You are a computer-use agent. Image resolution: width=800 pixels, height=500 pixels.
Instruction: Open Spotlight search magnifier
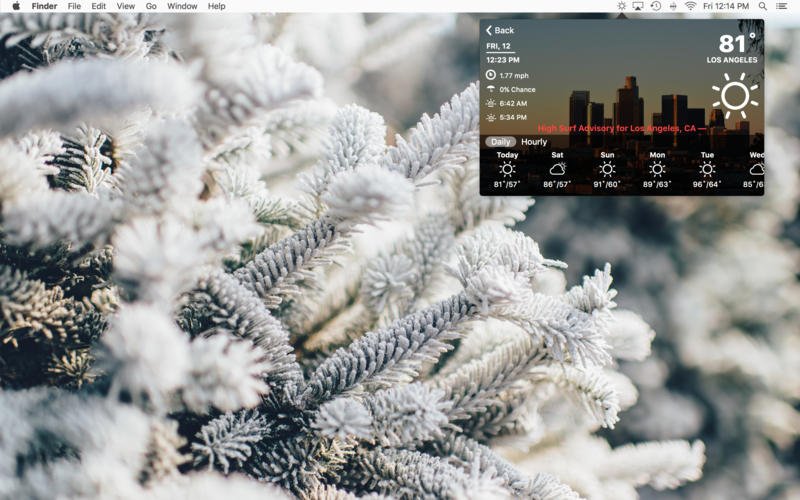762,6
